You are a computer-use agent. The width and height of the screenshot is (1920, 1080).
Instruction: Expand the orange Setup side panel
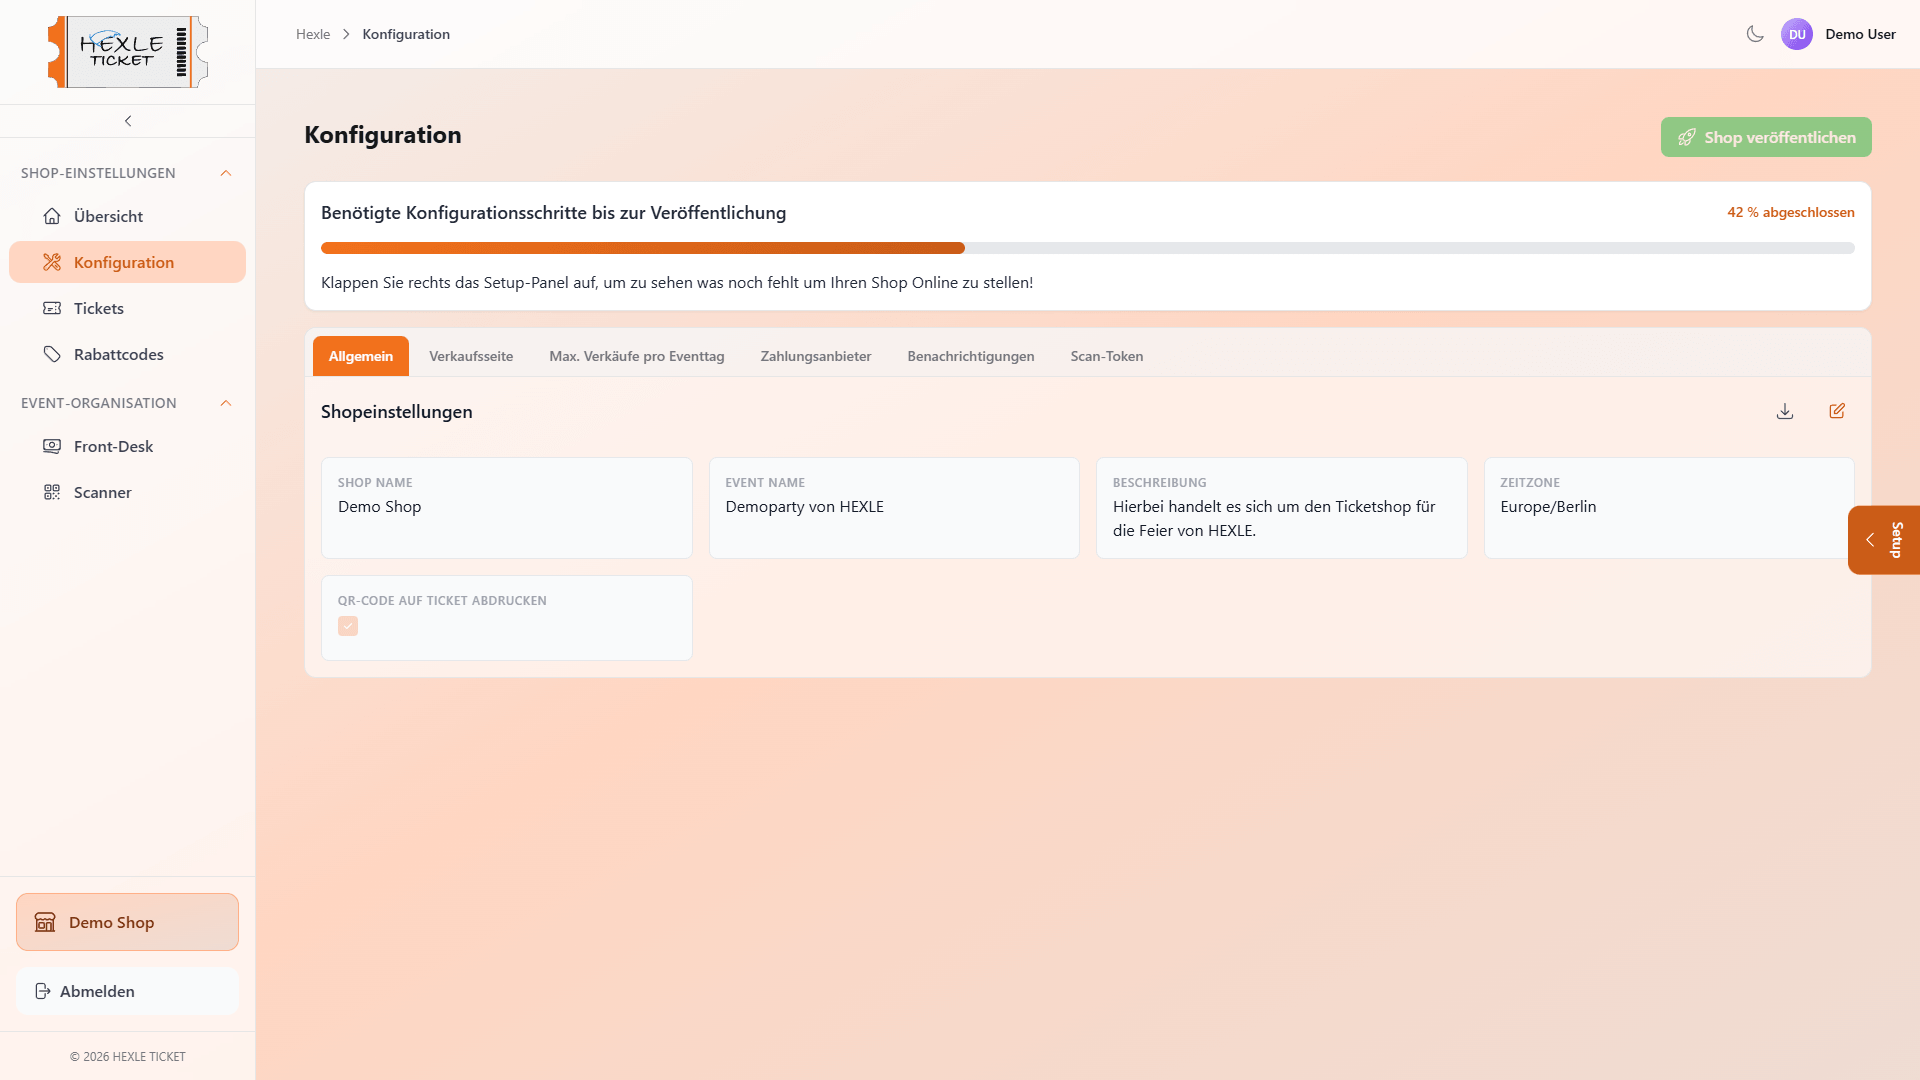(1883, 540)
